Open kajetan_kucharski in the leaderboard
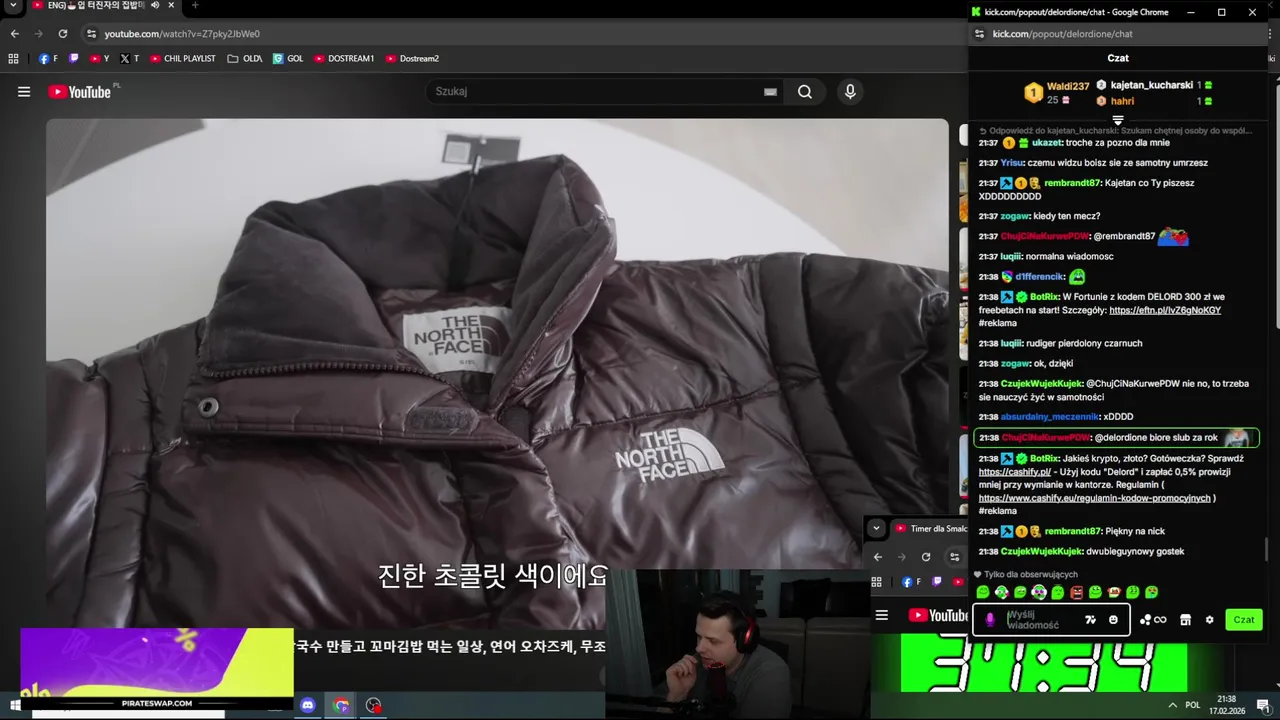Screen dimensions: 1280x720 click(1152, 86)
